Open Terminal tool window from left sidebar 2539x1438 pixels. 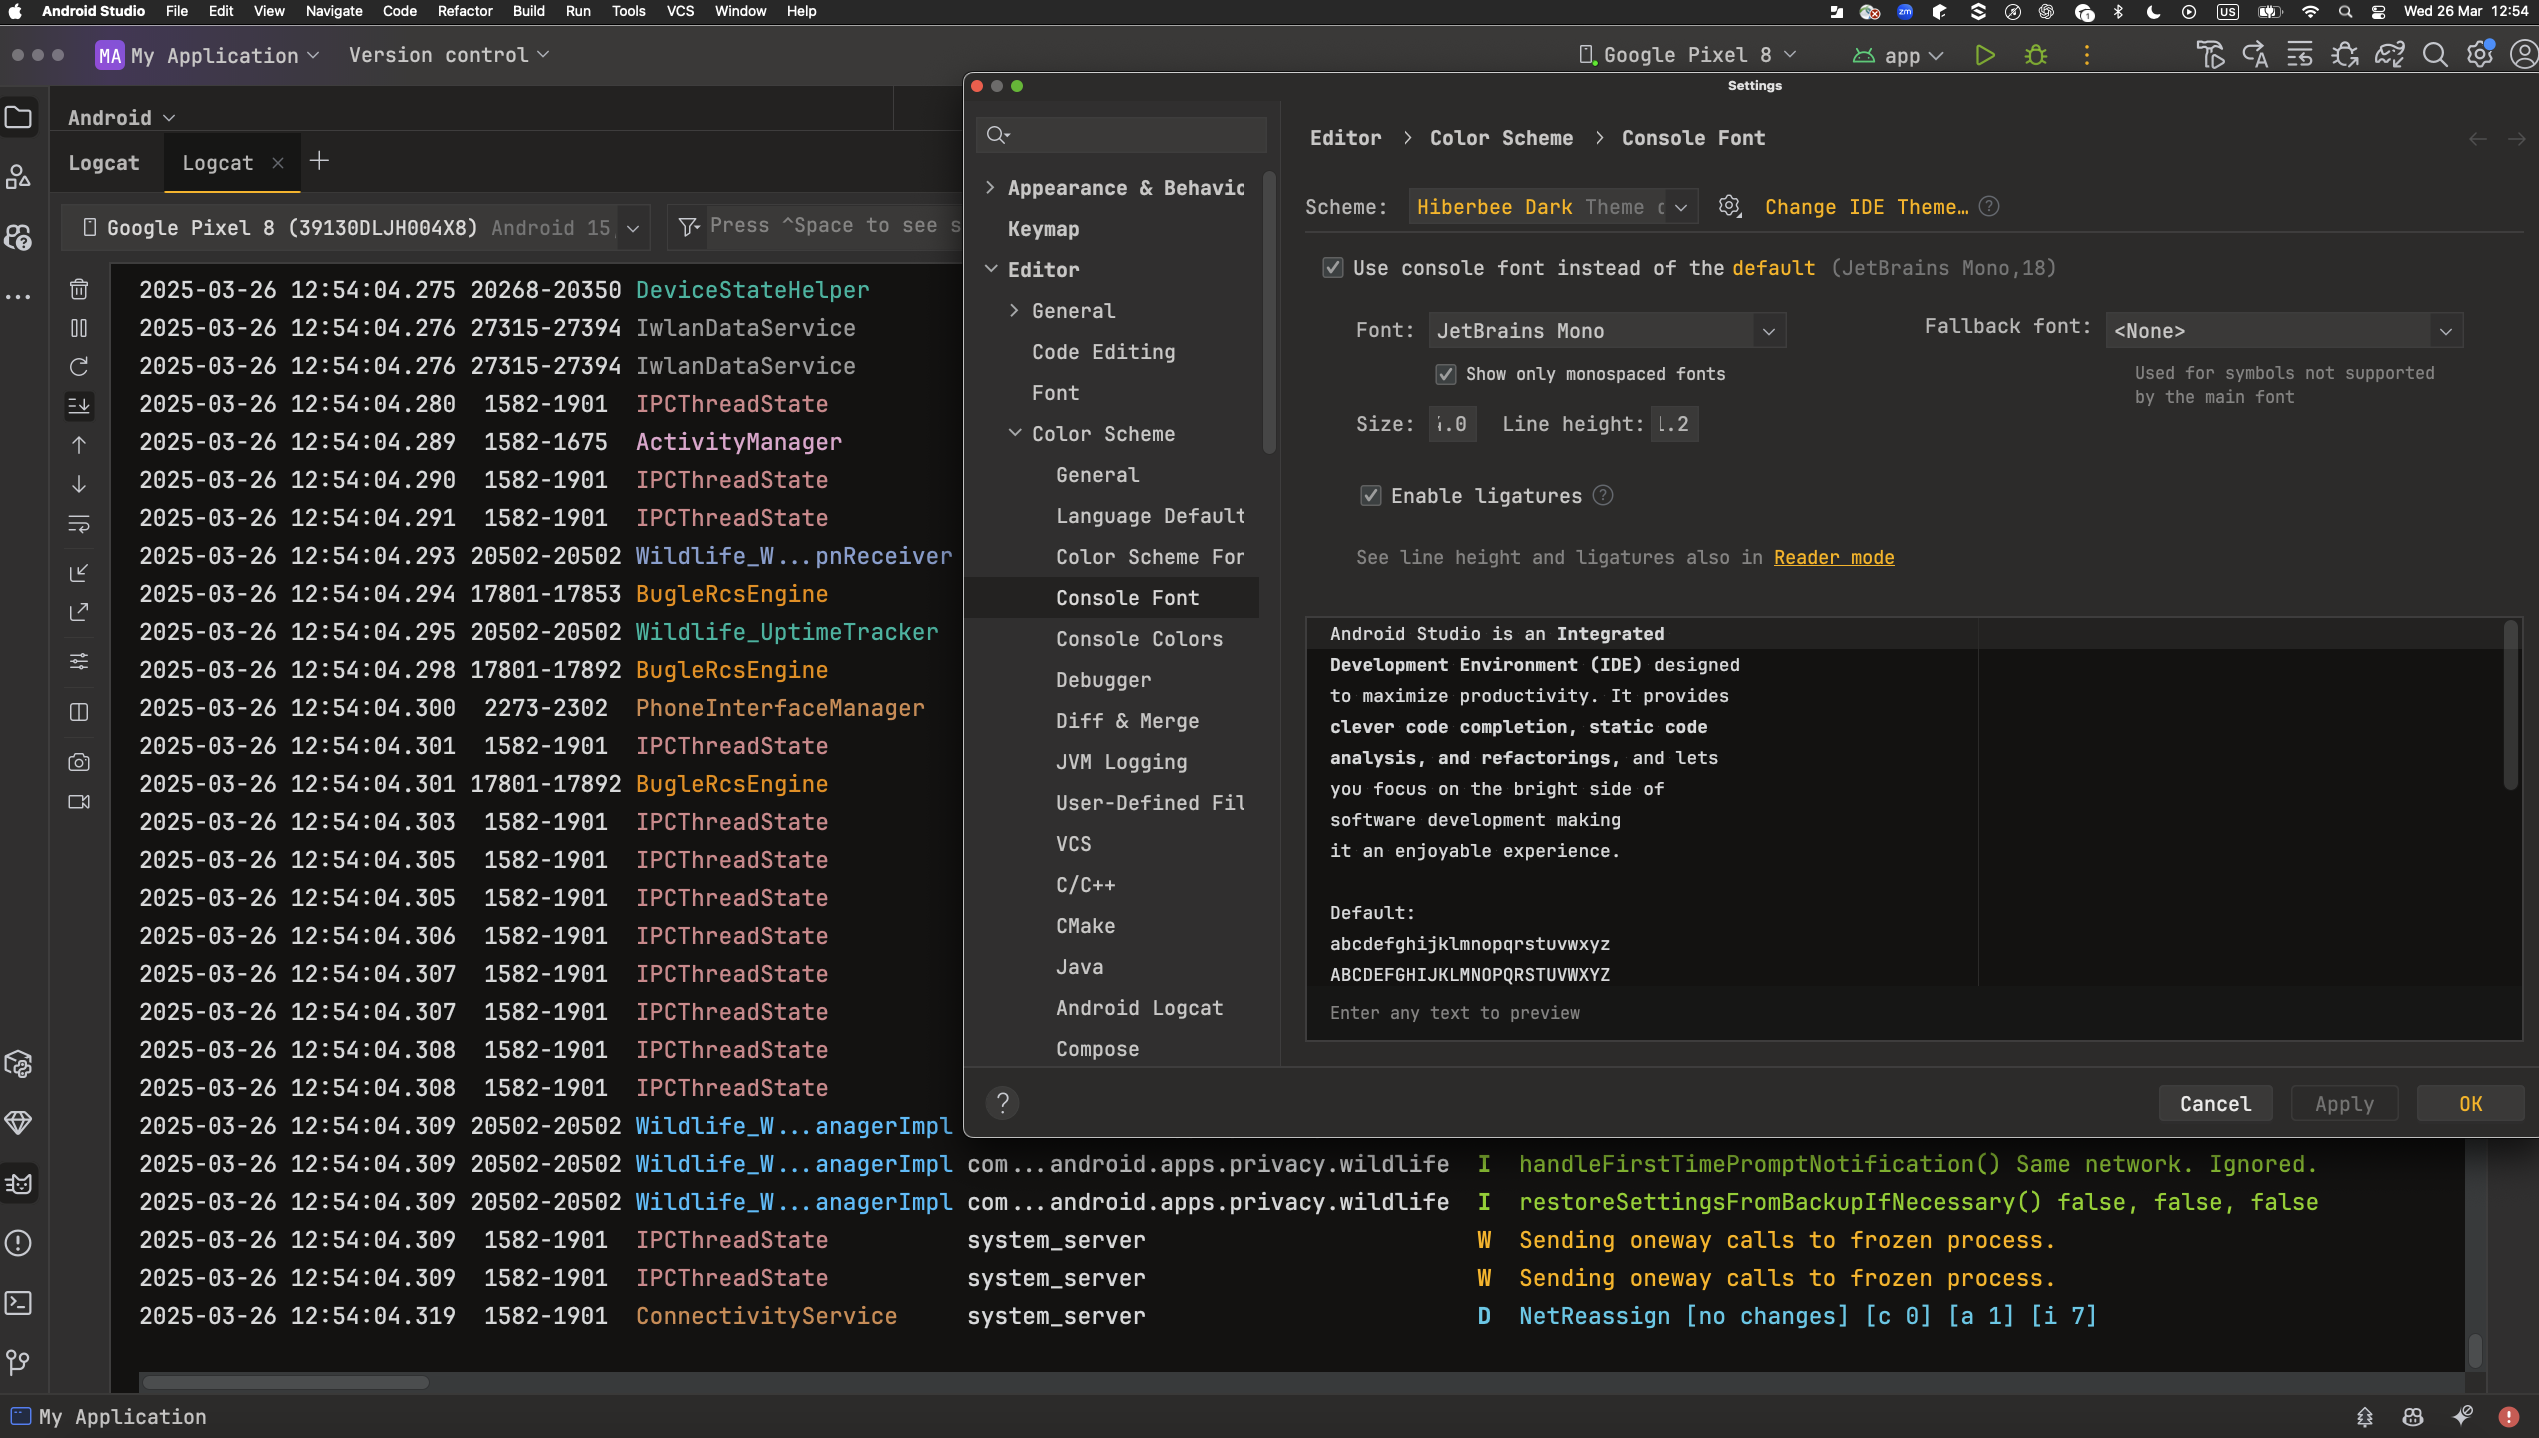[19, 1303]
